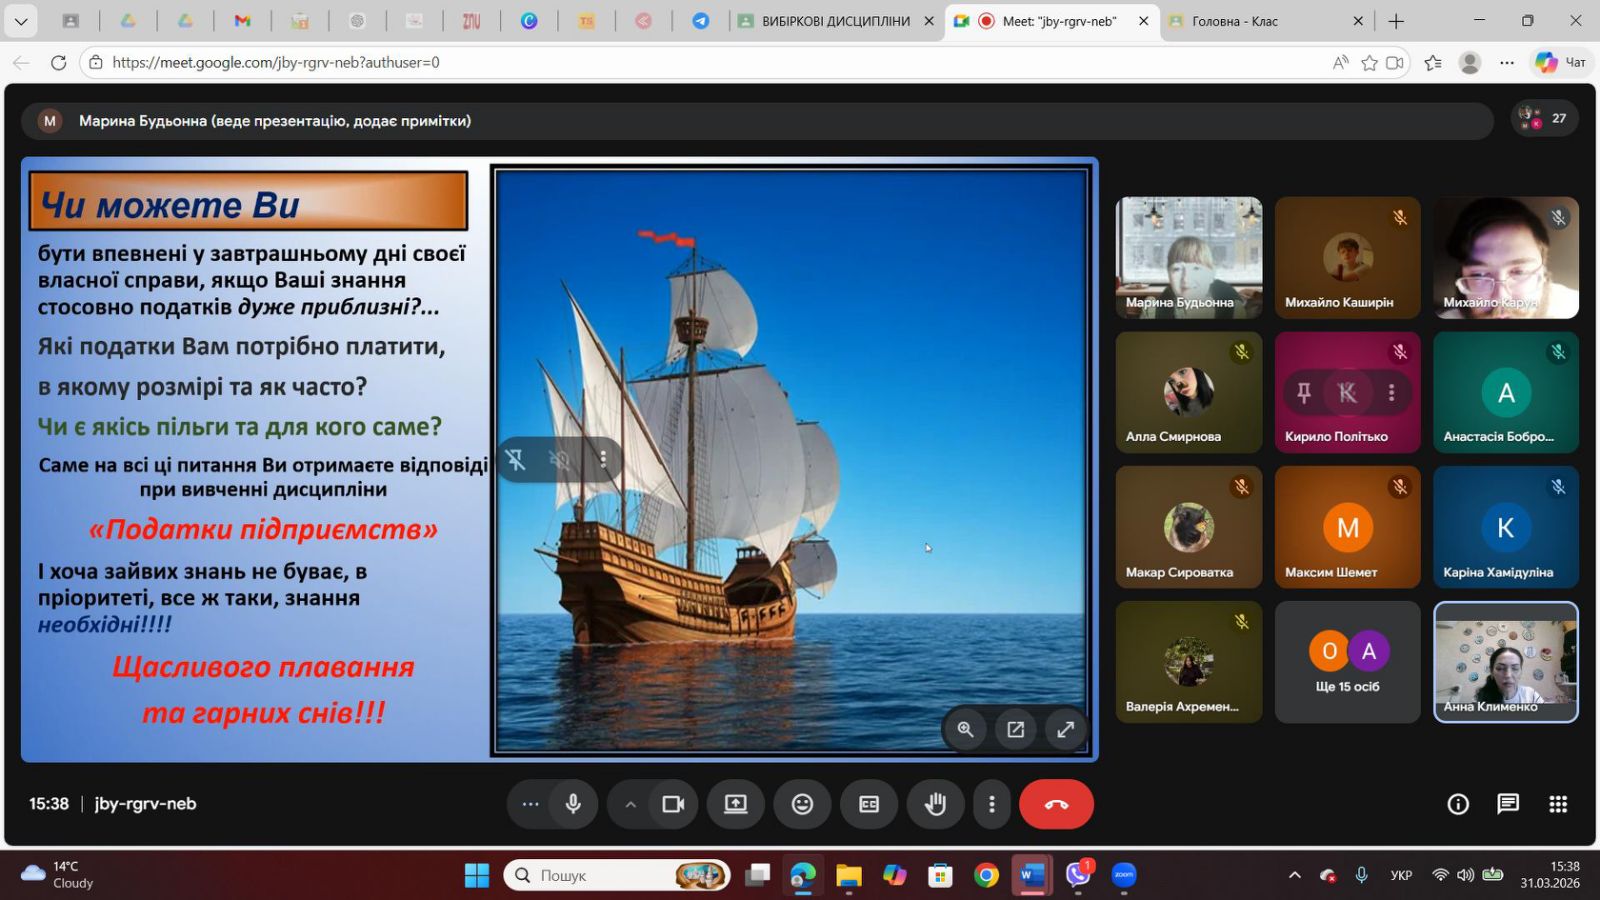Toggle the microphone on or off

(x=573, y=804)
